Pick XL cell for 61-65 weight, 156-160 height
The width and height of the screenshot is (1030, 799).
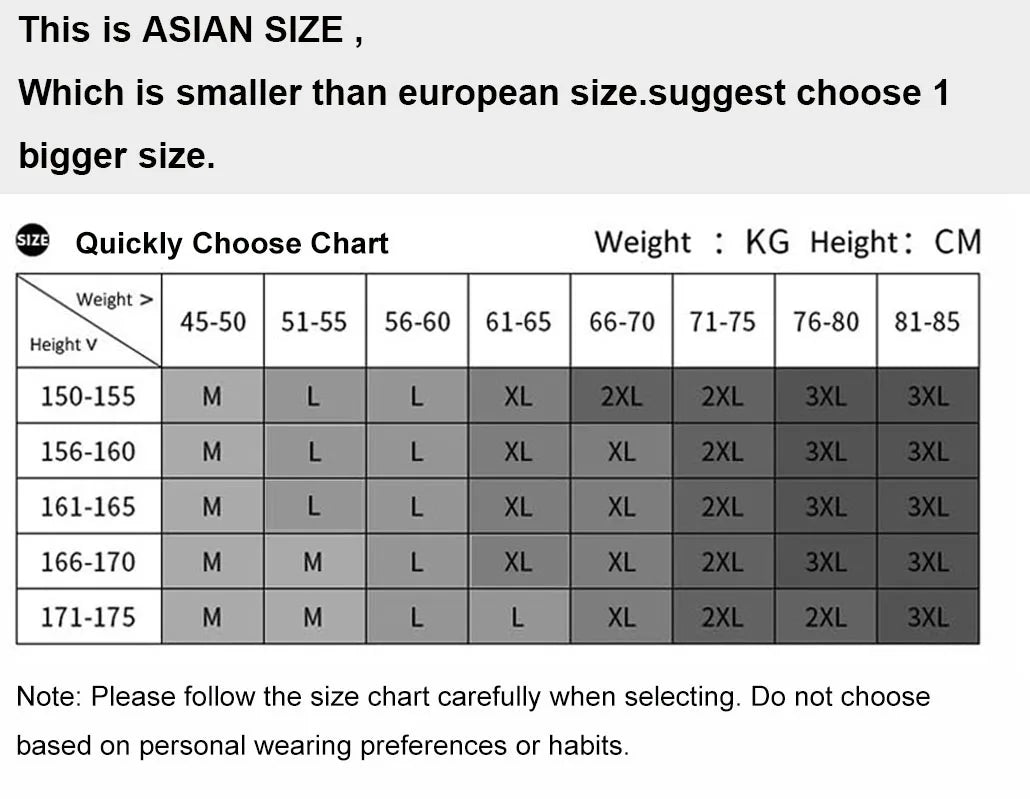518,452
